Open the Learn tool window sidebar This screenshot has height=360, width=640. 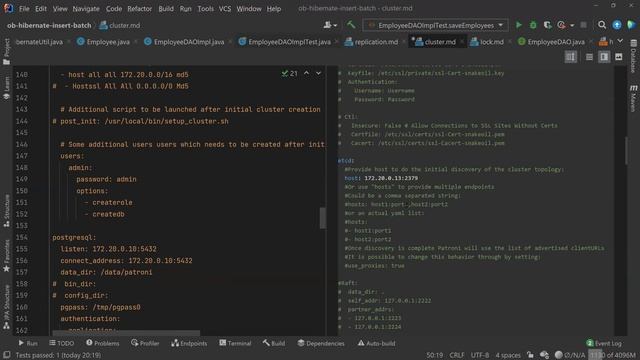[7, 88]
